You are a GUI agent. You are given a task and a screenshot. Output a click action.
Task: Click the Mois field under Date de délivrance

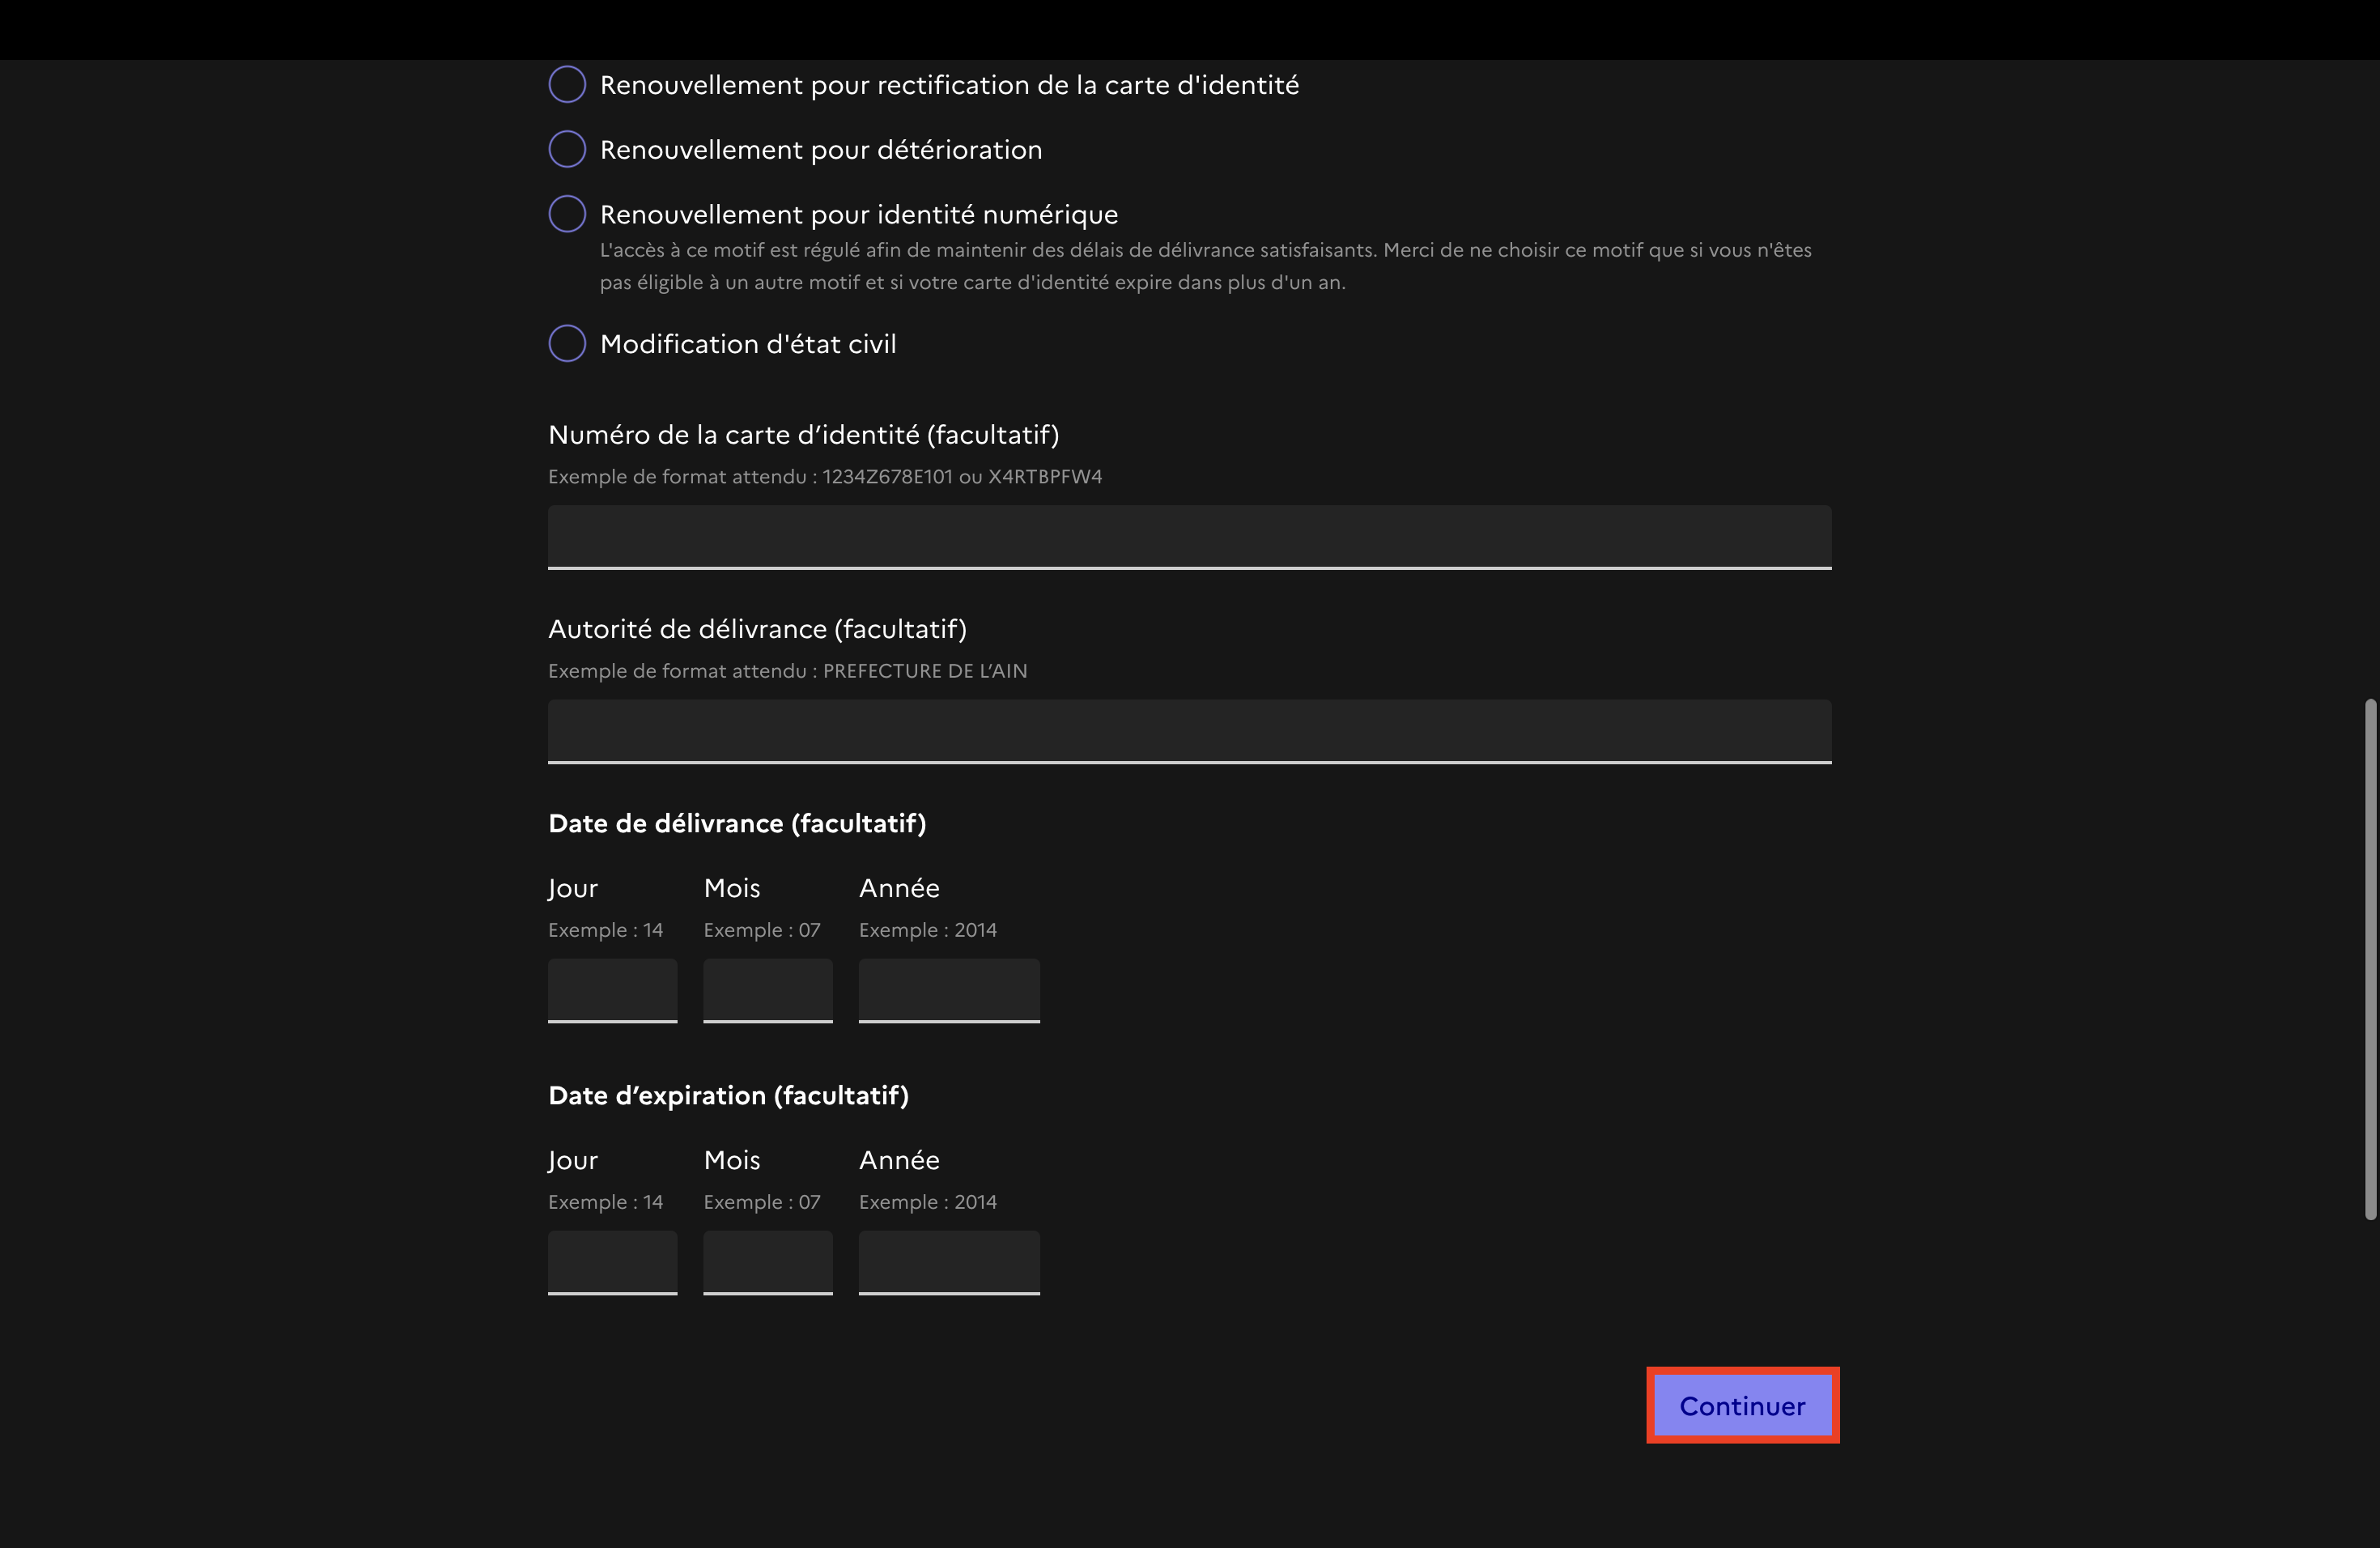tap(767, 990)
